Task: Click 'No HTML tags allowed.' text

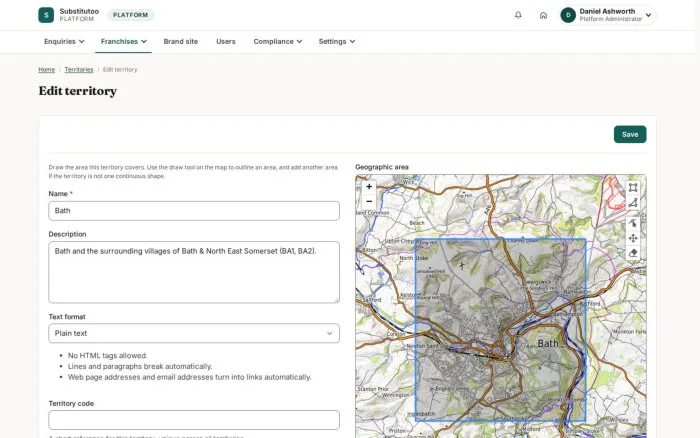Action: pyautogui.click(x=108, y=355)
